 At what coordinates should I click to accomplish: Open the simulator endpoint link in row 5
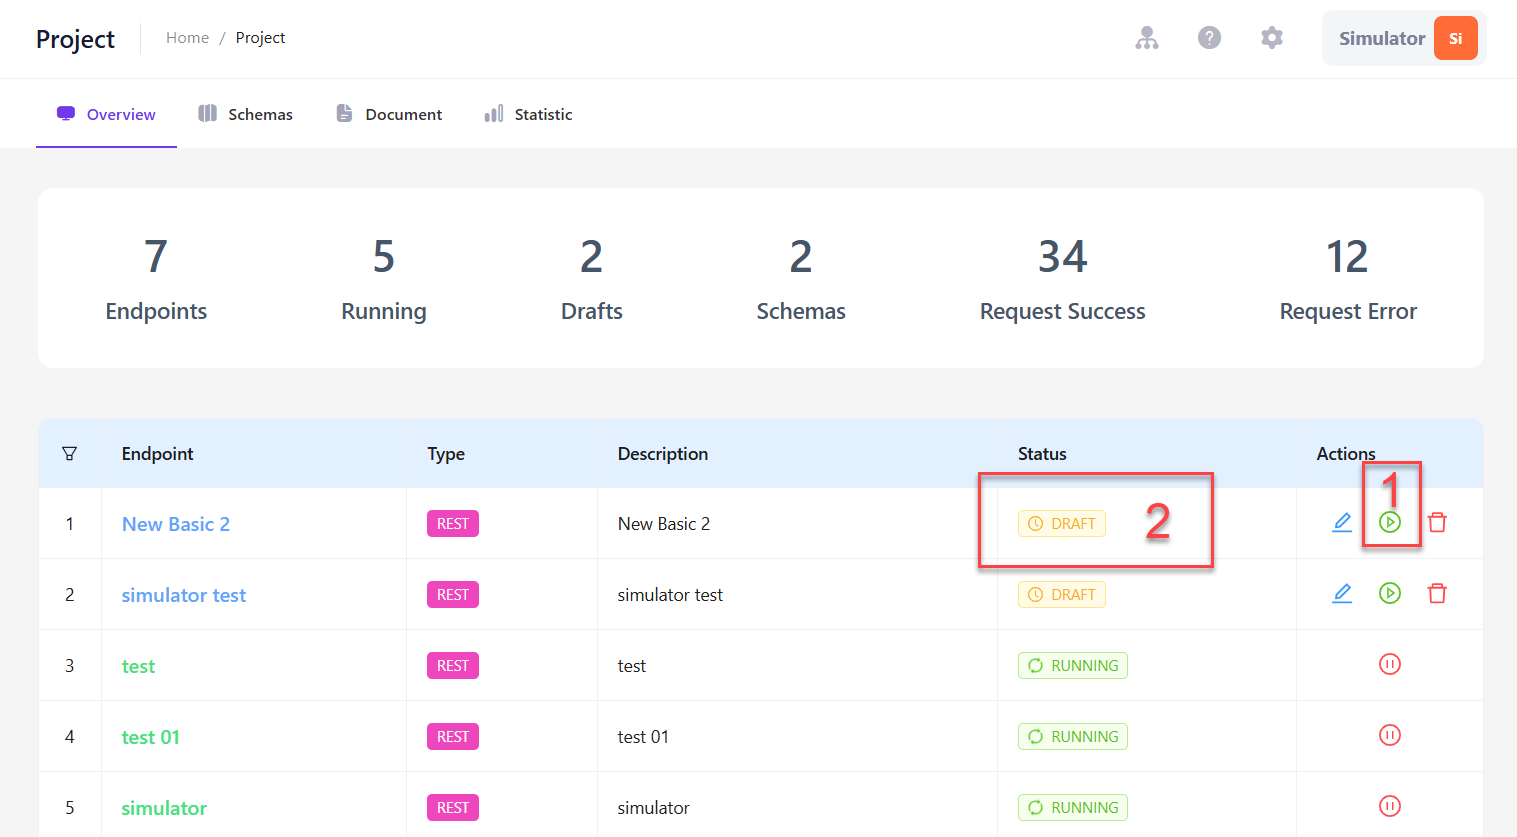[x=164, y=808]
